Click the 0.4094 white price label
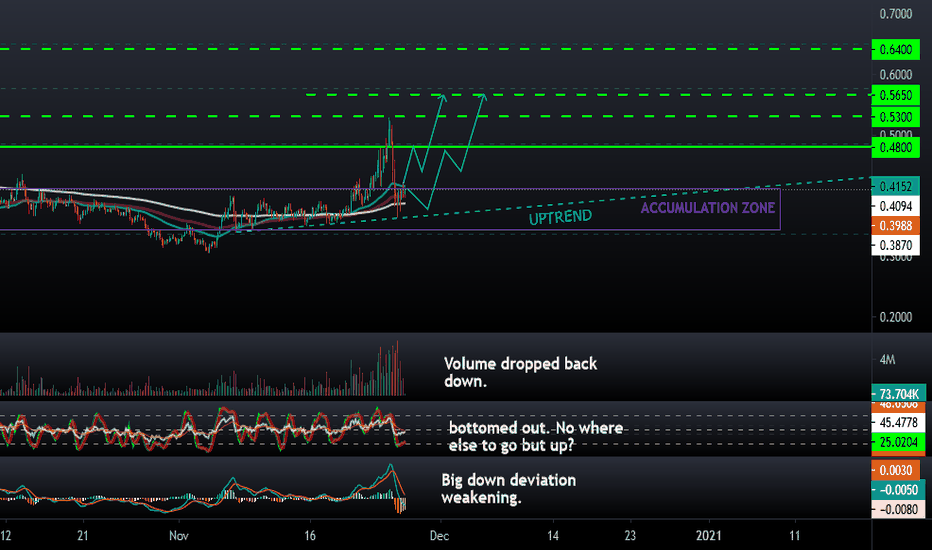Viewport: 932px width, 550px height. [x=895, y=206]
